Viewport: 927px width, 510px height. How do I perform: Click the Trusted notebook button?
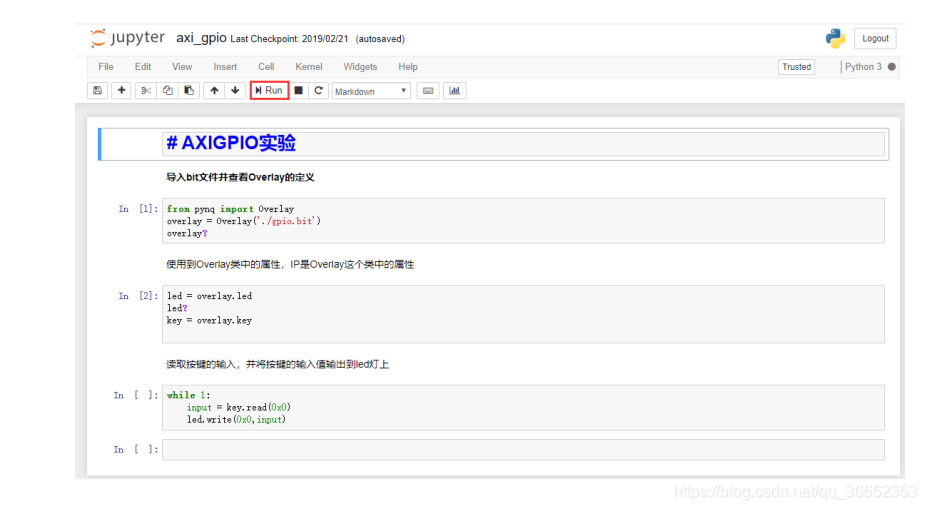pyautogui.click(x=796, y=67)
